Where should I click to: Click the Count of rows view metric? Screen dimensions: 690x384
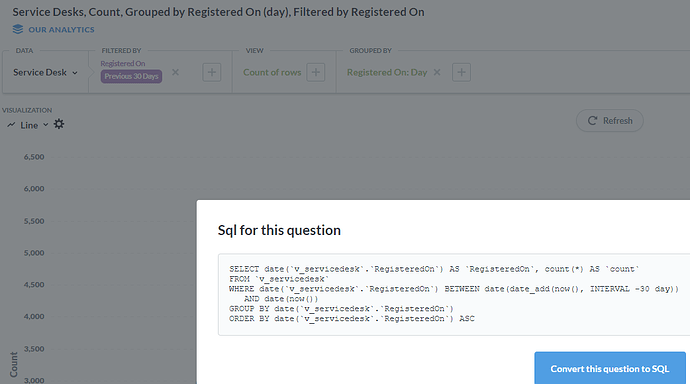pos(272,72)
